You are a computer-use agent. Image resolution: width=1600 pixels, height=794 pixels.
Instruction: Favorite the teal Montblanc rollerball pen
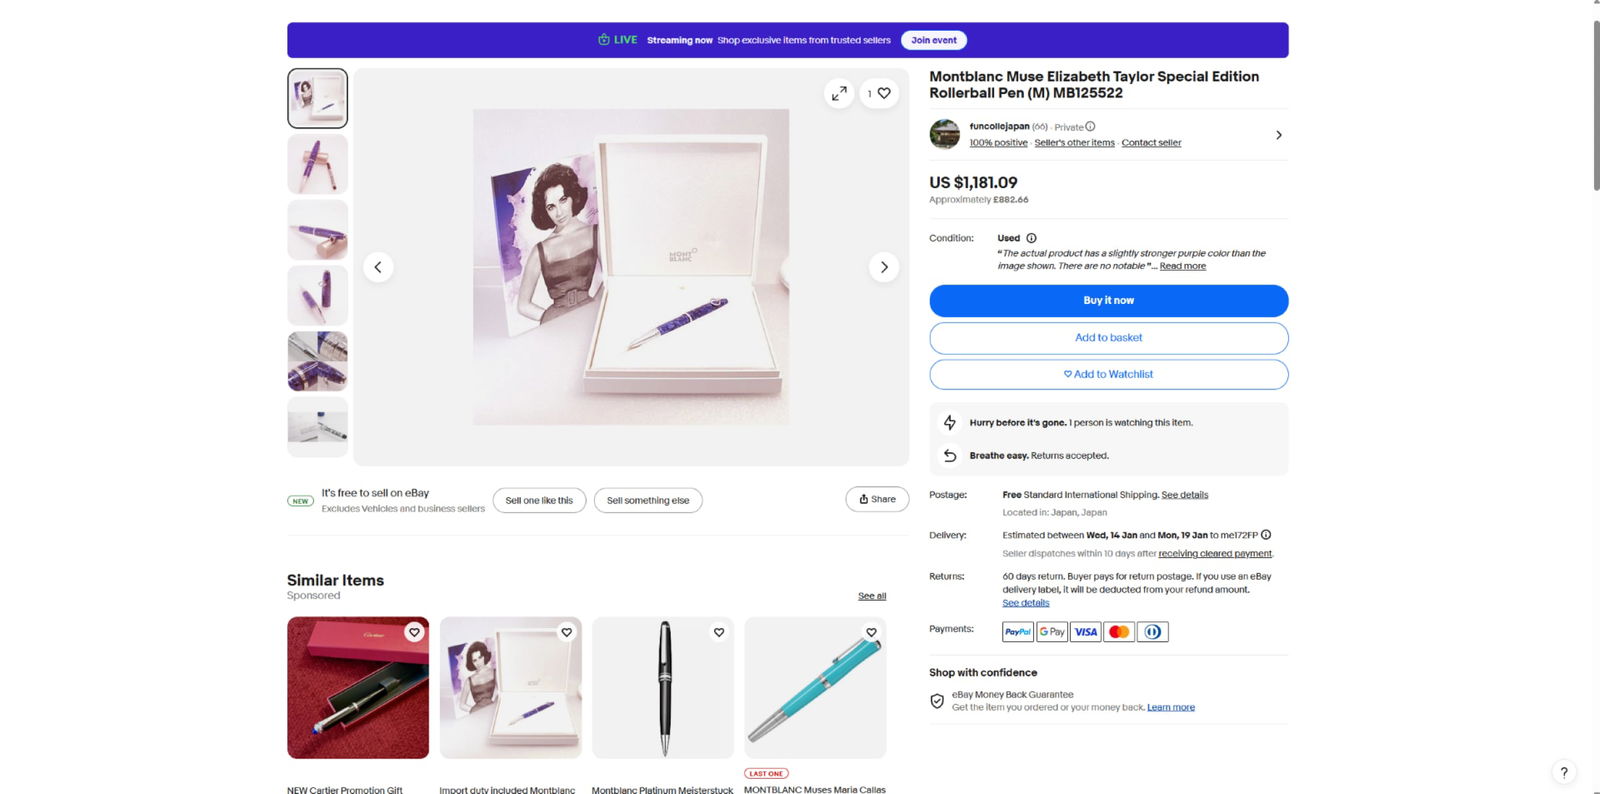871,632
